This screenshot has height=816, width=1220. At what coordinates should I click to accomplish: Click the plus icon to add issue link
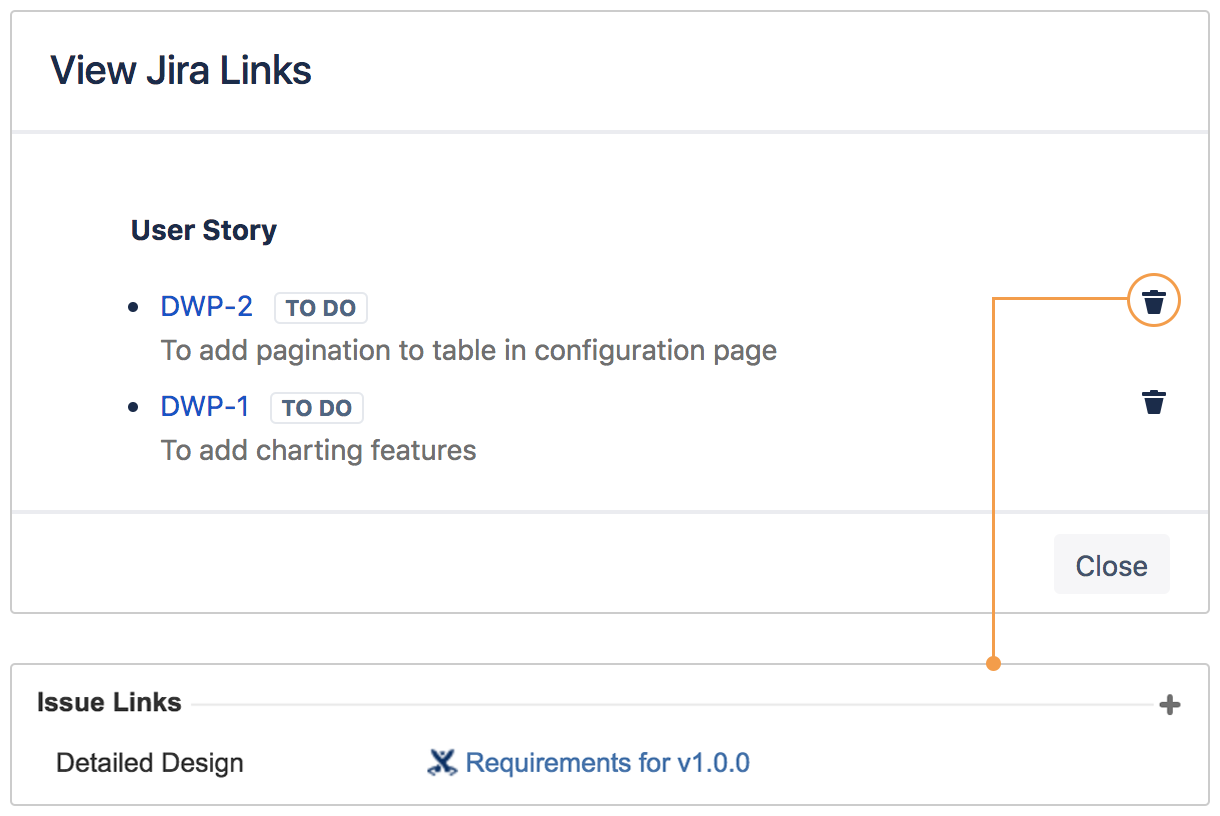[1168, 703]
